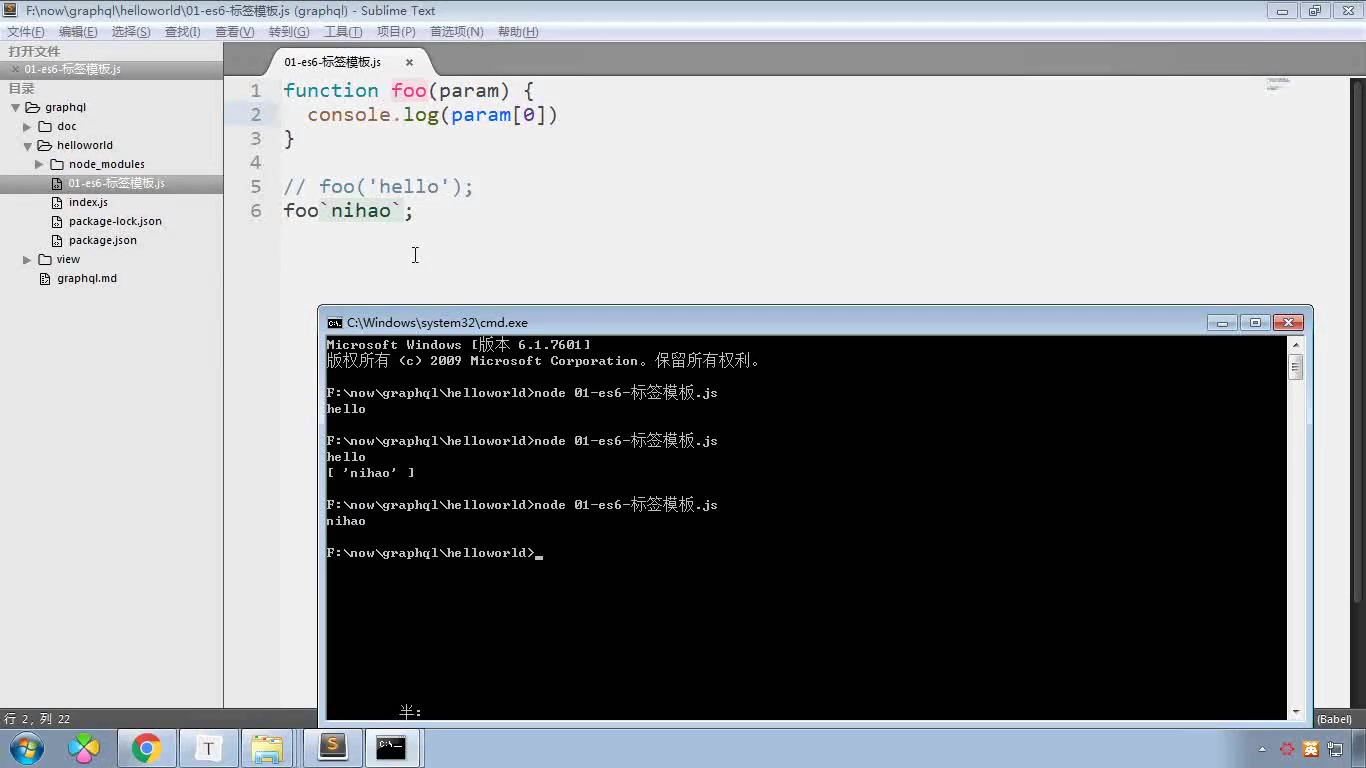This screenshot has height=768, width=1366.
Task: Open the Typora T taskbar icon
Action: [208, 748]
